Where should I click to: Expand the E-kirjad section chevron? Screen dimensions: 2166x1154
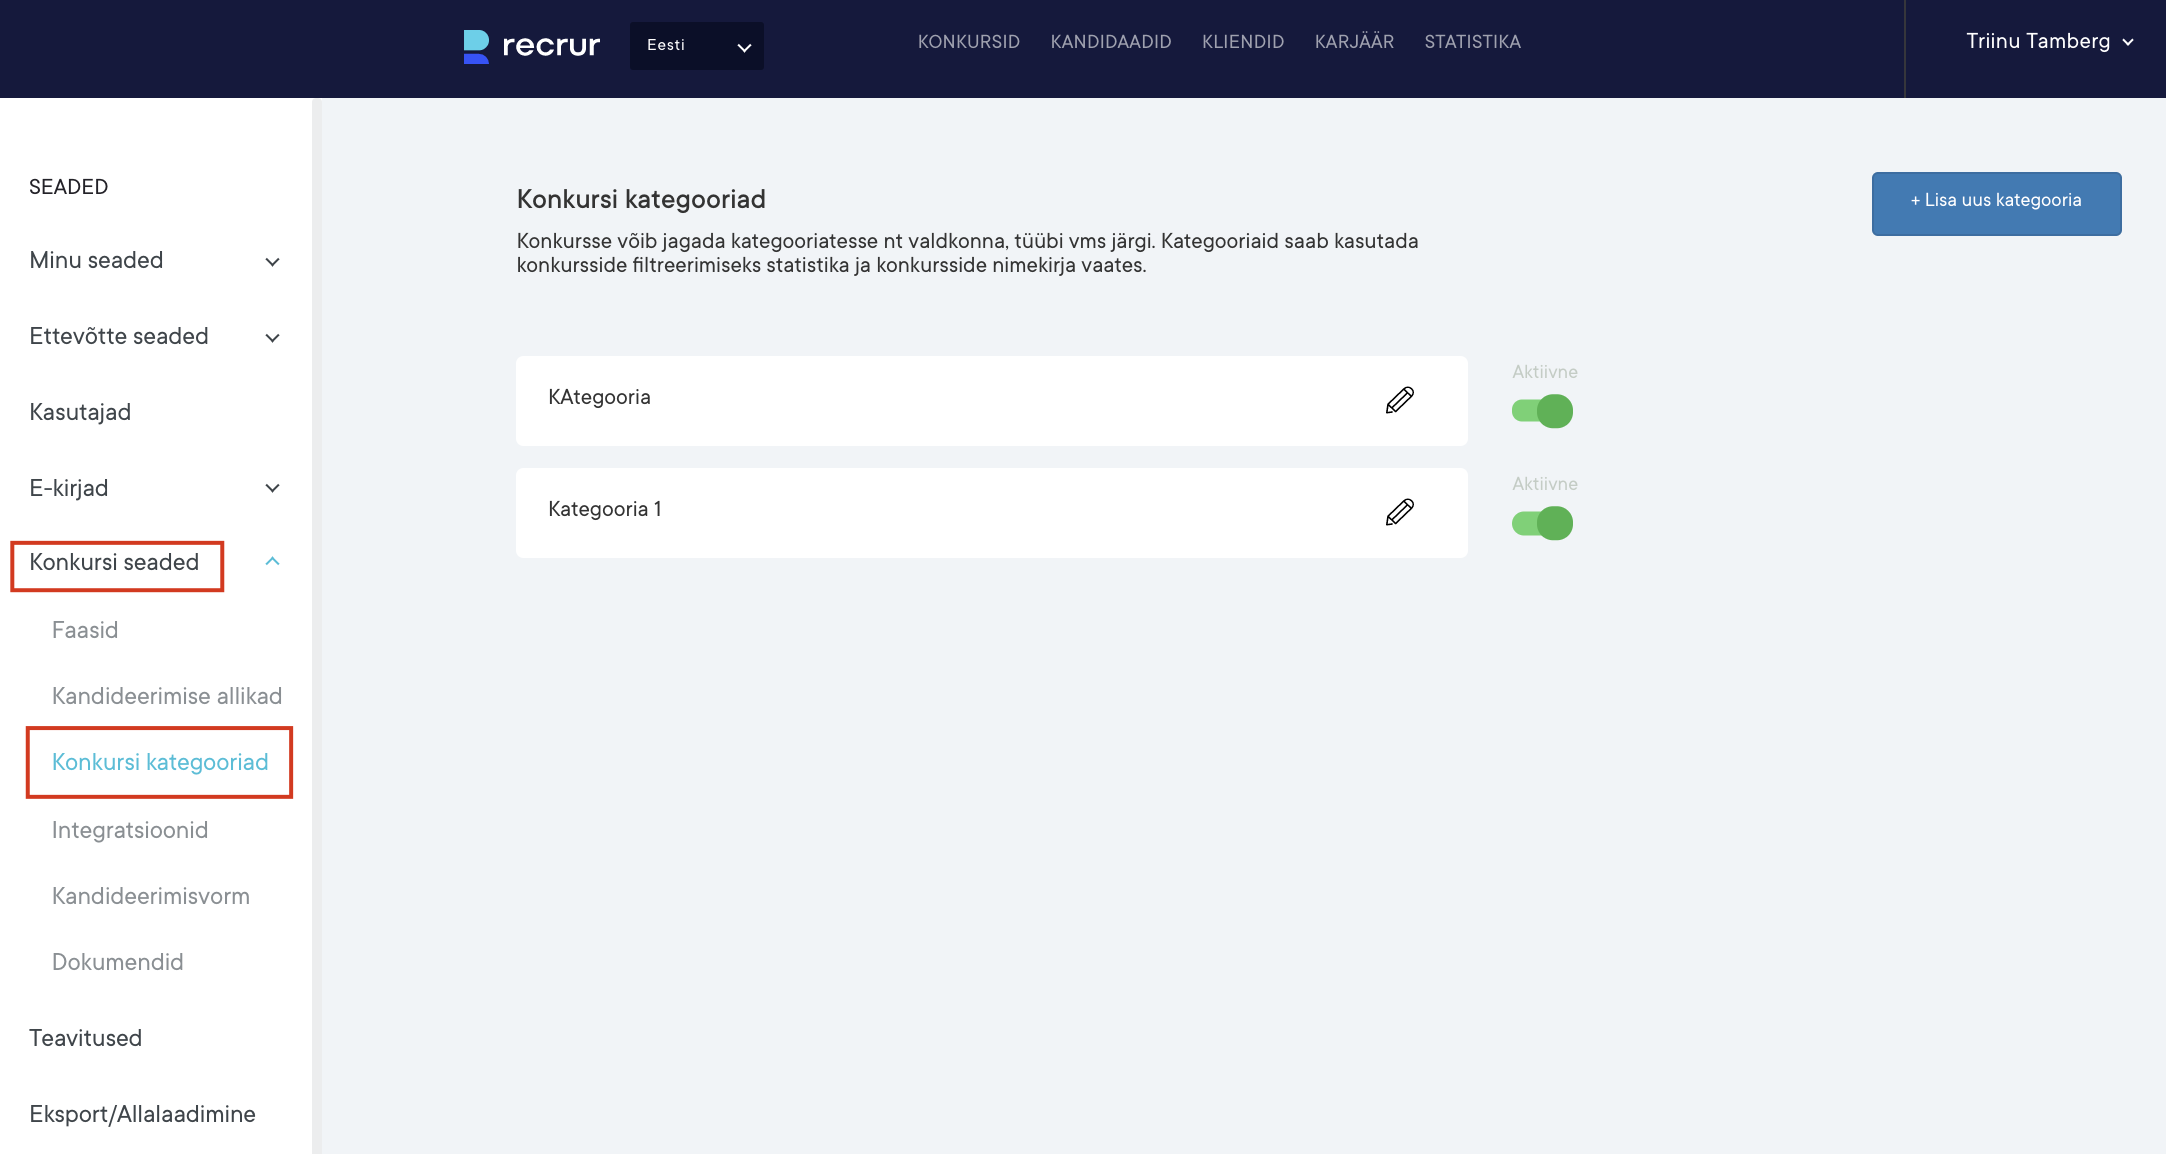(x=272, y=488)
